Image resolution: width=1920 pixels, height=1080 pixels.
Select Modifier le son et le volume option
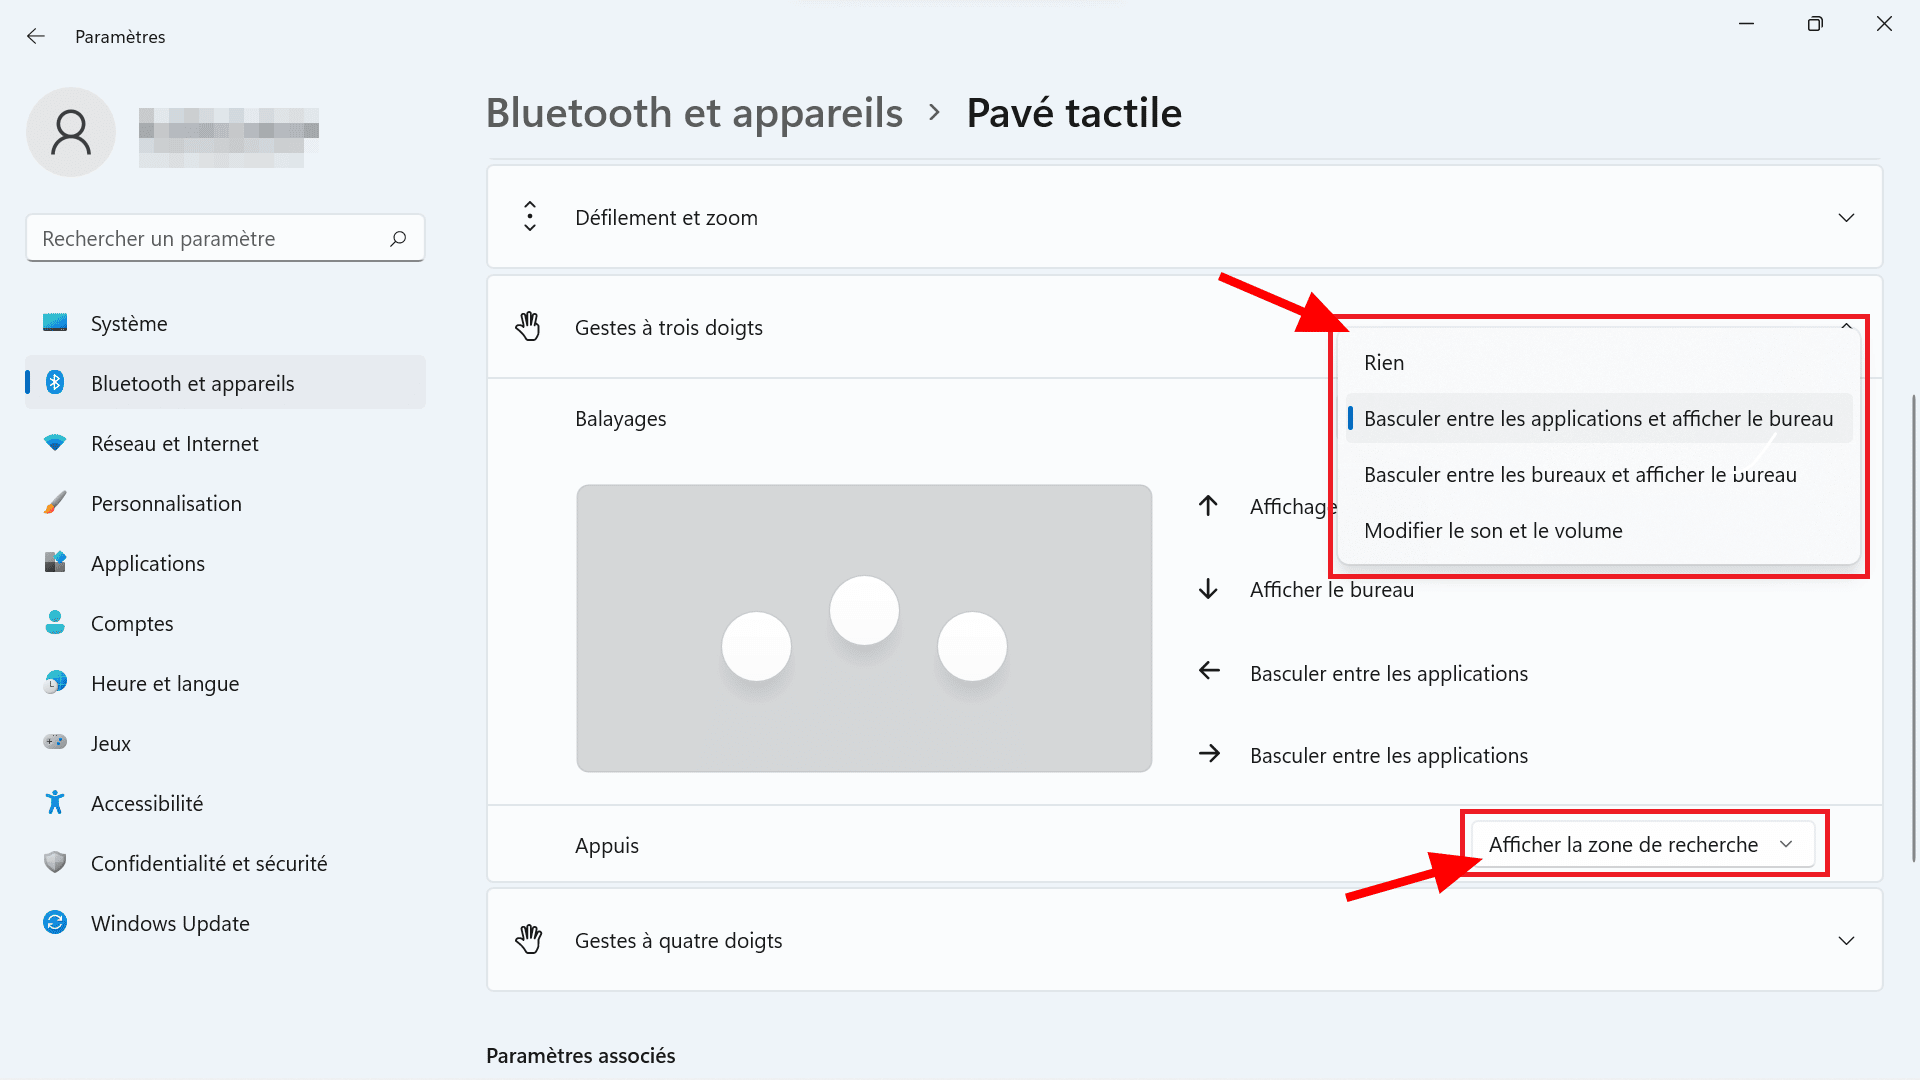(x=1493, y=530)
